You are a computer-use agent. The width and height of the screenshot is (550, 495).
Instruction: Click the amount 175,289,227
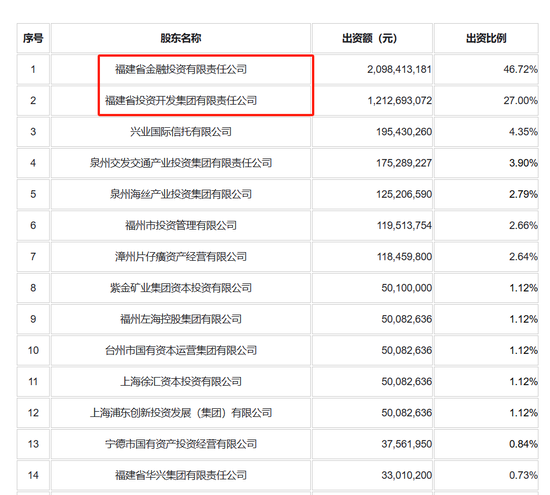point(404,163)
